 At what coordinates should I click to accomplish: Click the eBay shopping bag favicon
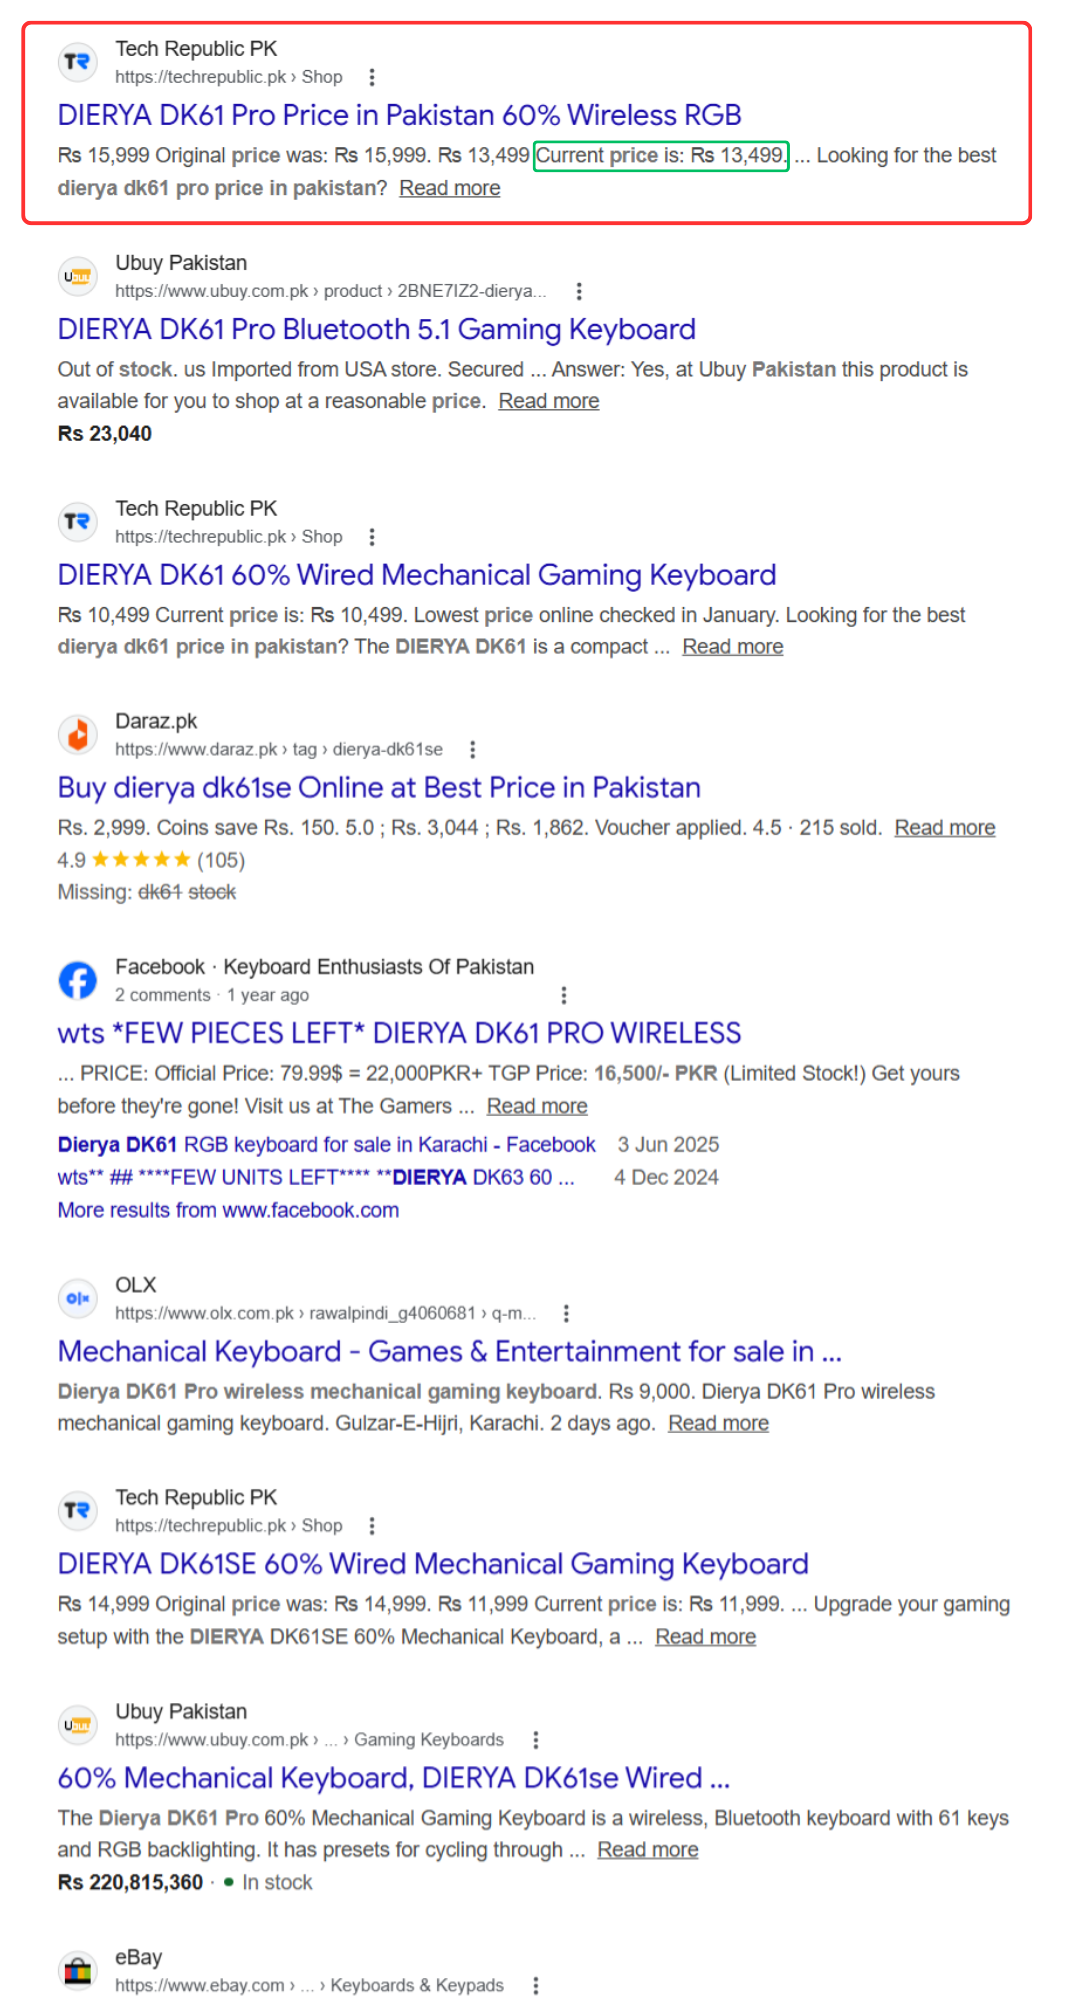click(77, 1971)
